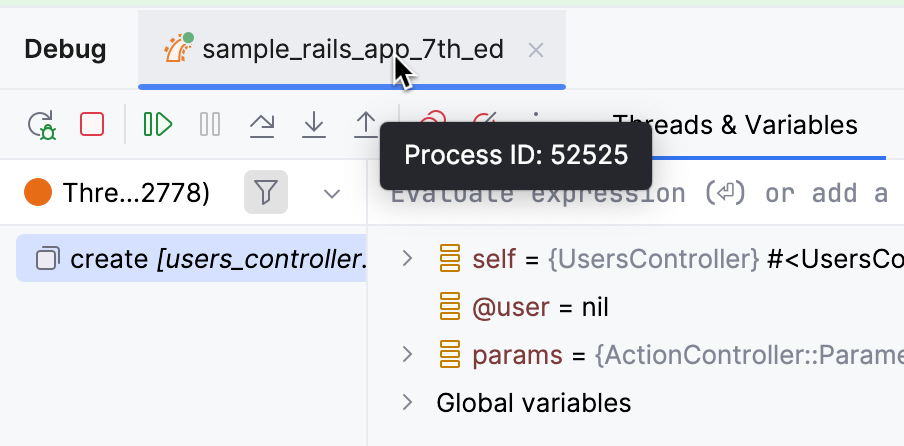Stop the debug process
This screenshot has width=904, height=446.
click(92, 124)
